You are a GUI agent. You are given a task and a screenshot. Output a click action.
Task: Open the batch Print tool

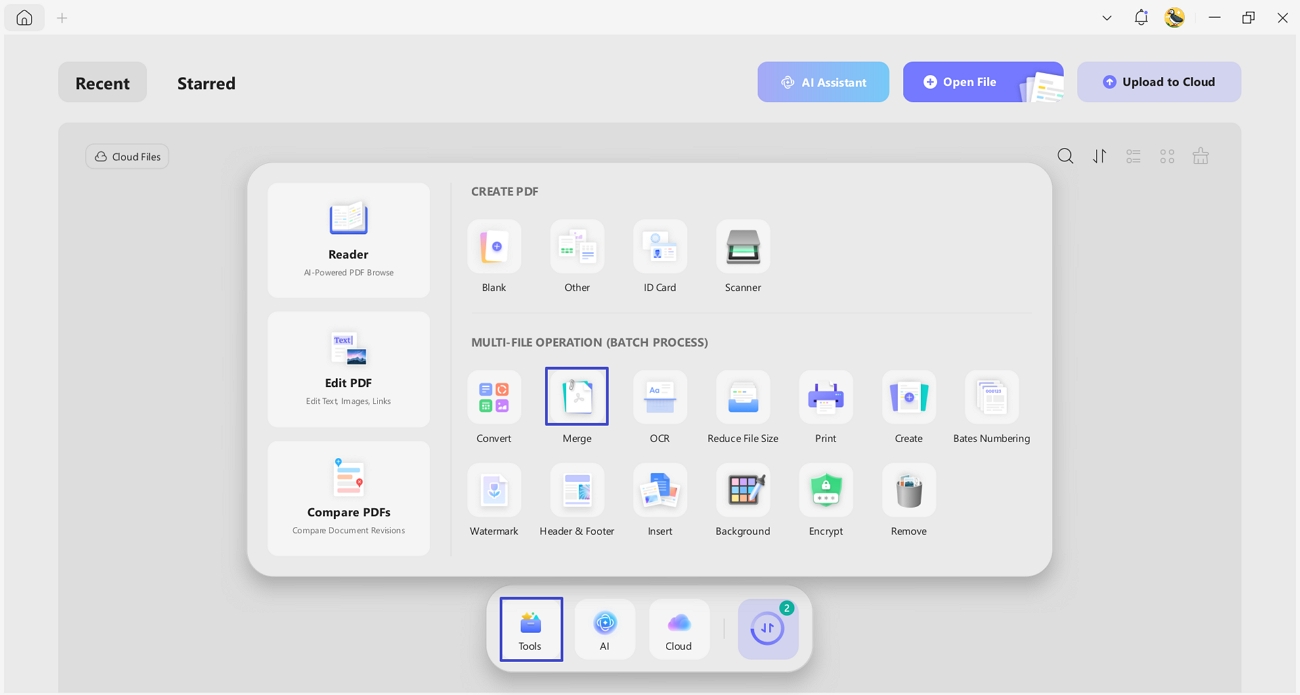pos(826,408)
